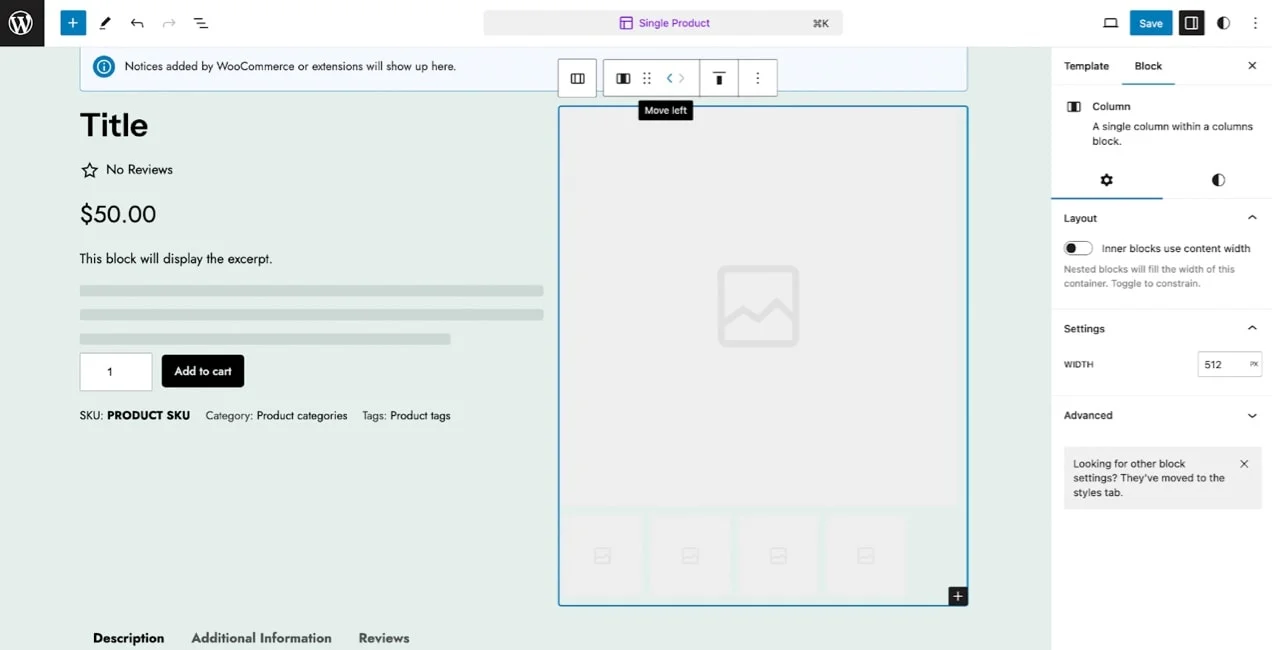Open block alignment icon in toolbar
1272x650 pixels.
pyautogui.click(x=718, y=78)
